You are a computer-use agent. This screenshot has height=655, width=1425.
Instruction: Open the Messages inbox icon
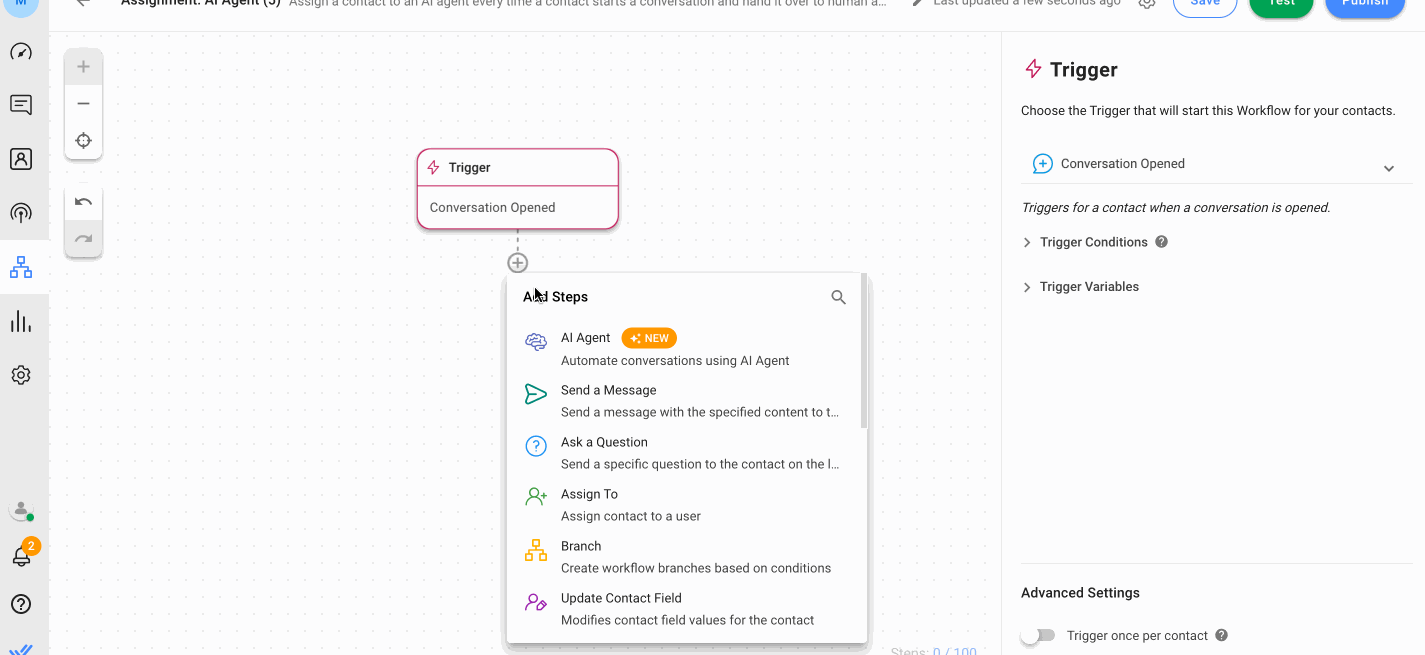click(x=21, y=105)
